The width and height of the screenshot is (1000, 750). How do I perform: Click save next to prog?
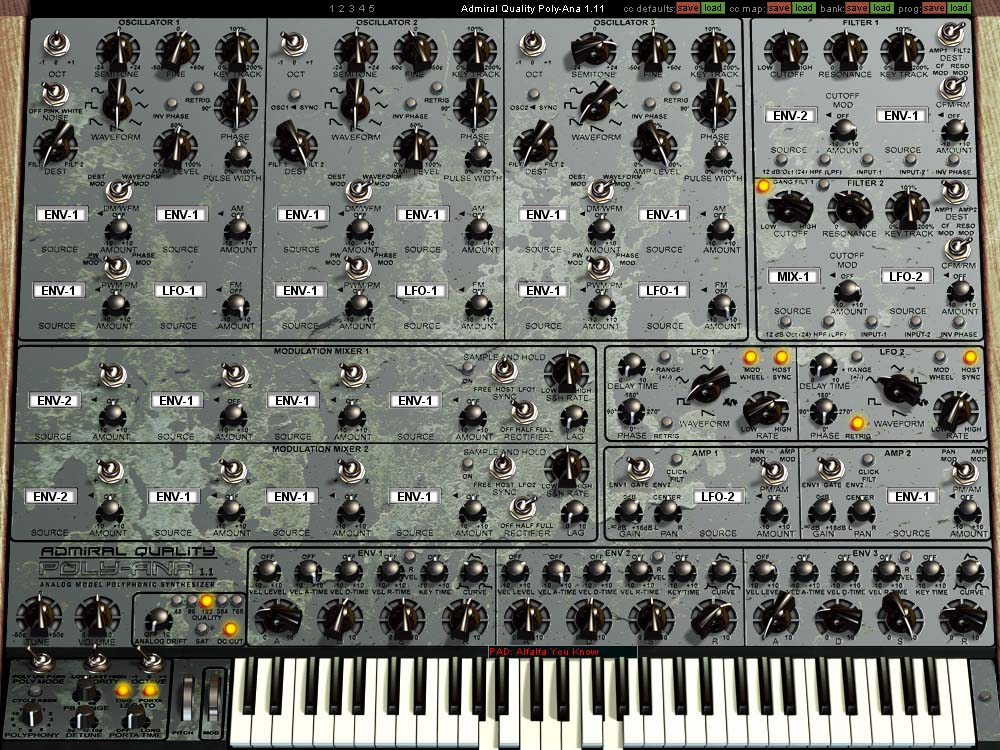coord(934,8)
